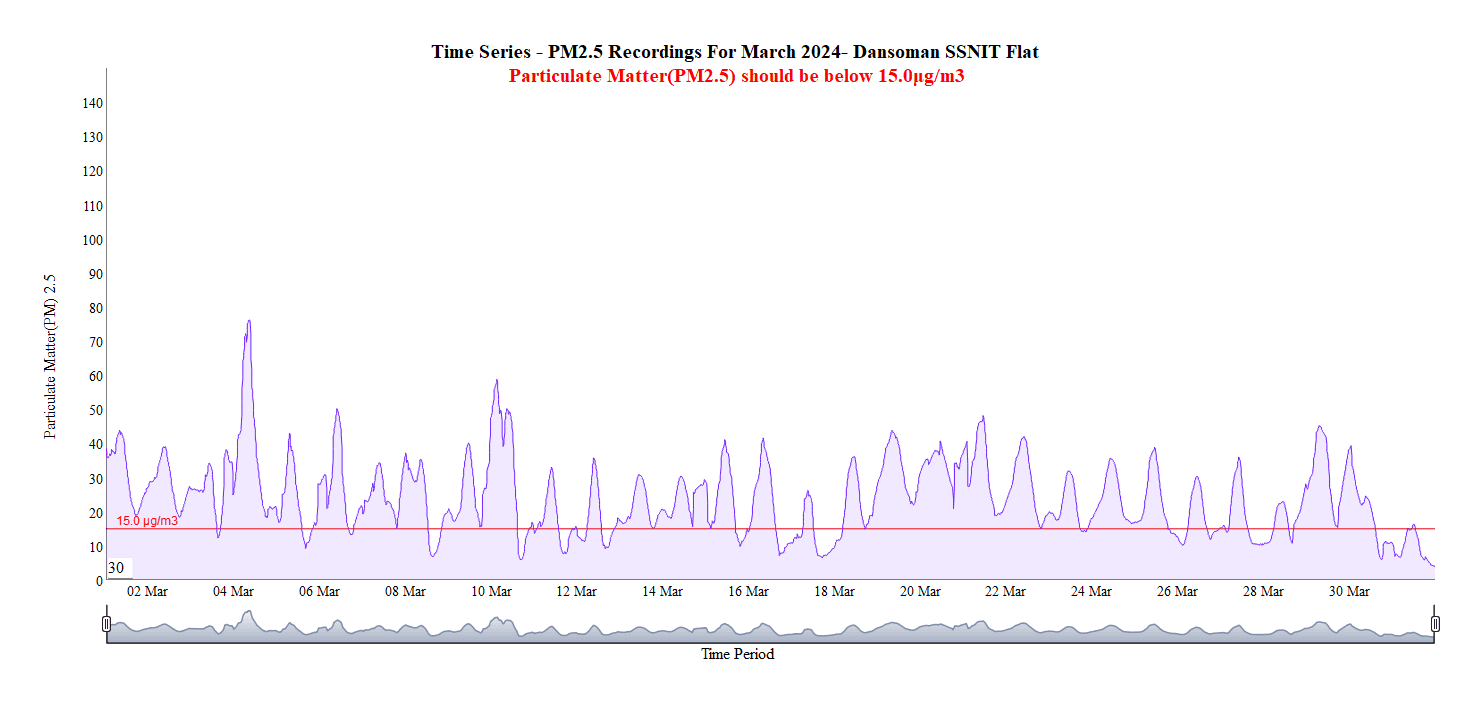The height and width of the screenshot is (702, 1480).
Task: Click the roll period box showing 30
Action: [118, 568]
